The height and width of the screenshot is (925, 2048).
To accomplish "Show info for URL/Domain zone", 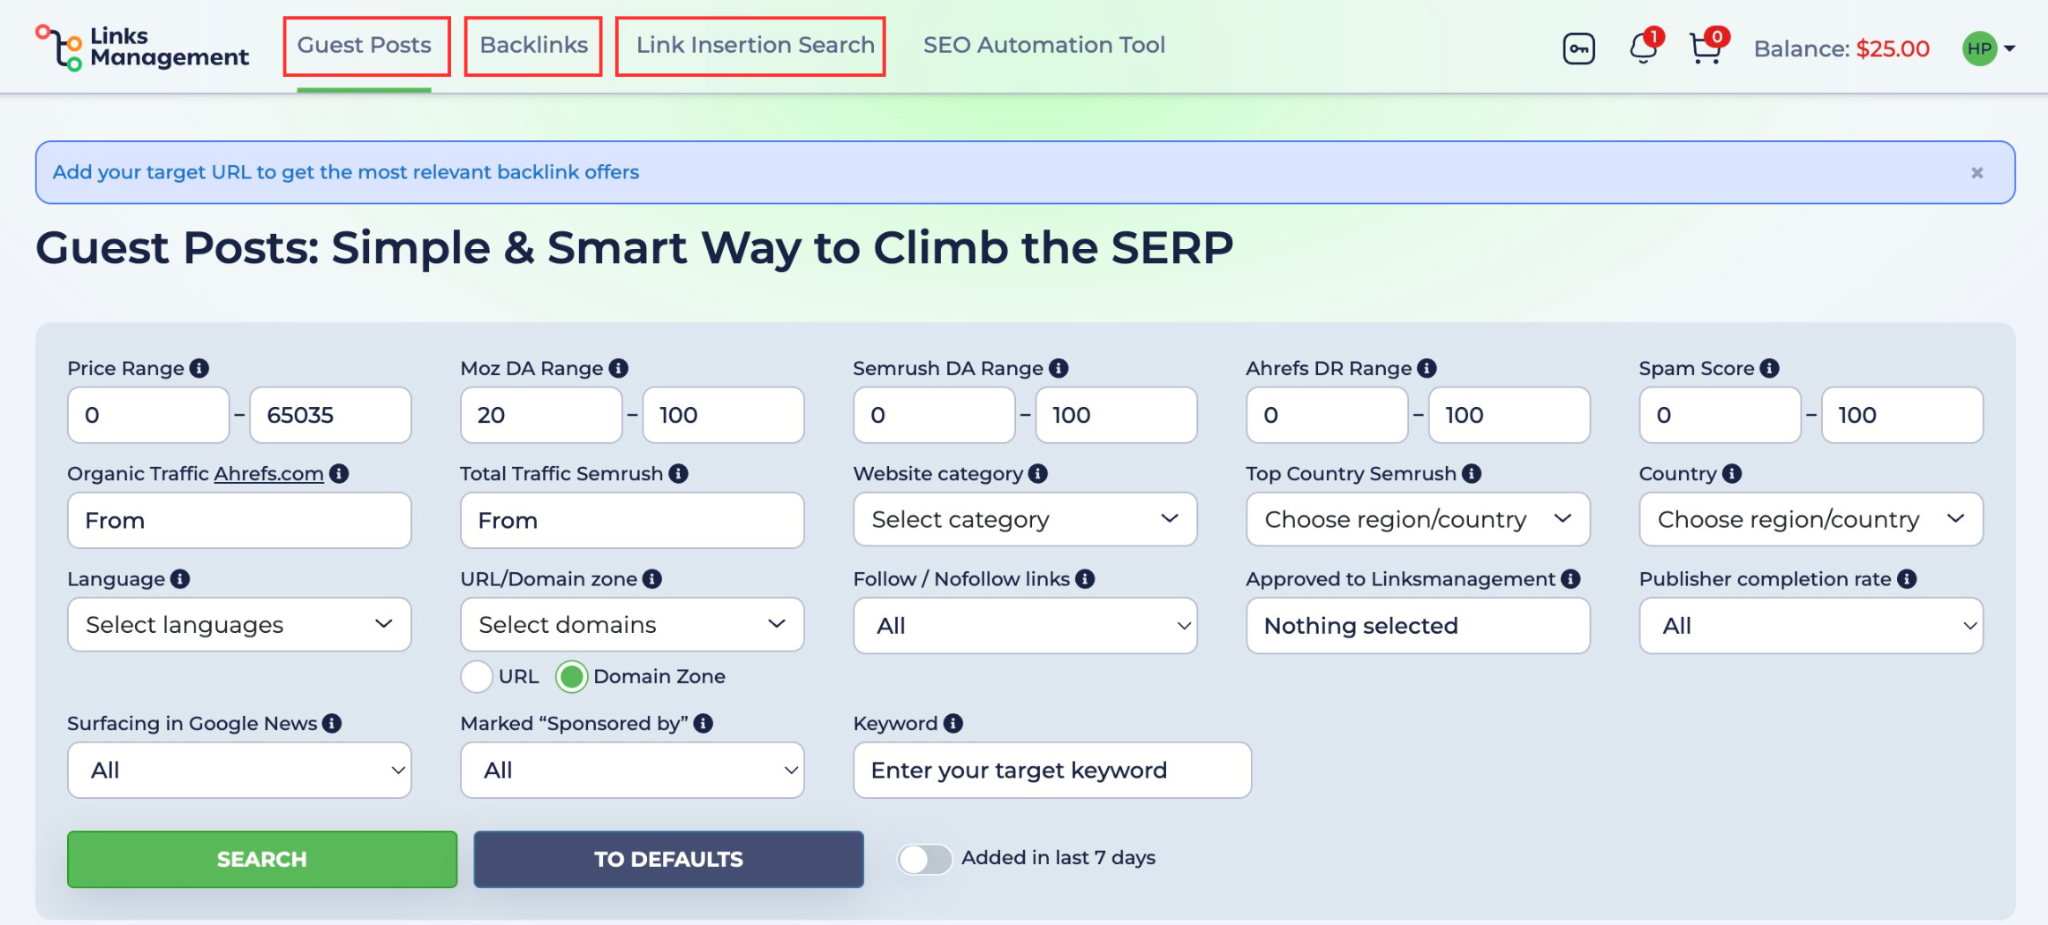I will [652, 578].
